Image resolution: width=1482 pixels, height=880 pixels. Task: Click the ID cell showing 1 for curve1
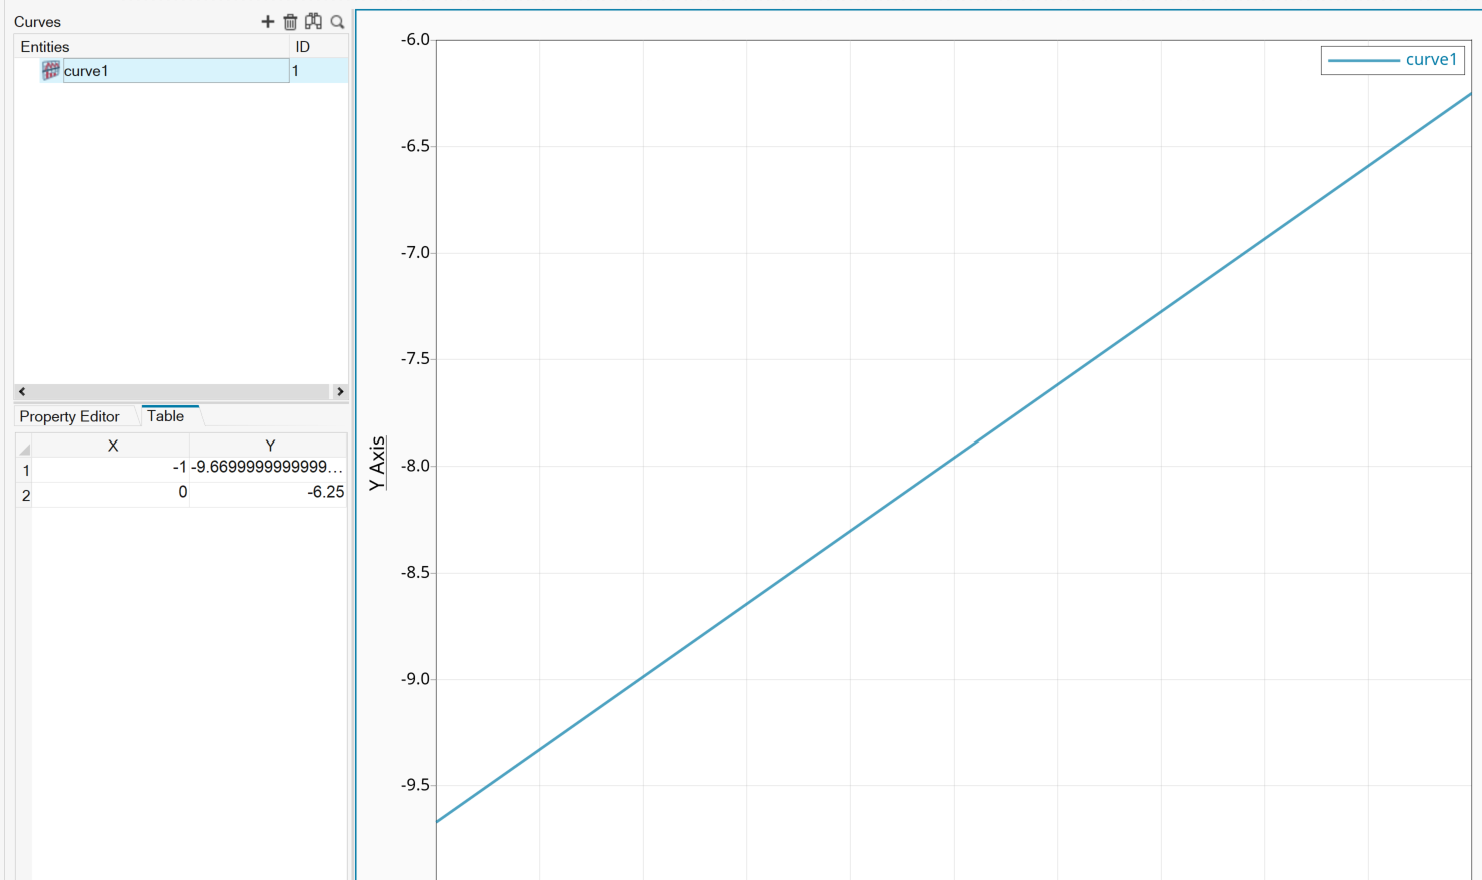(319, 70)
